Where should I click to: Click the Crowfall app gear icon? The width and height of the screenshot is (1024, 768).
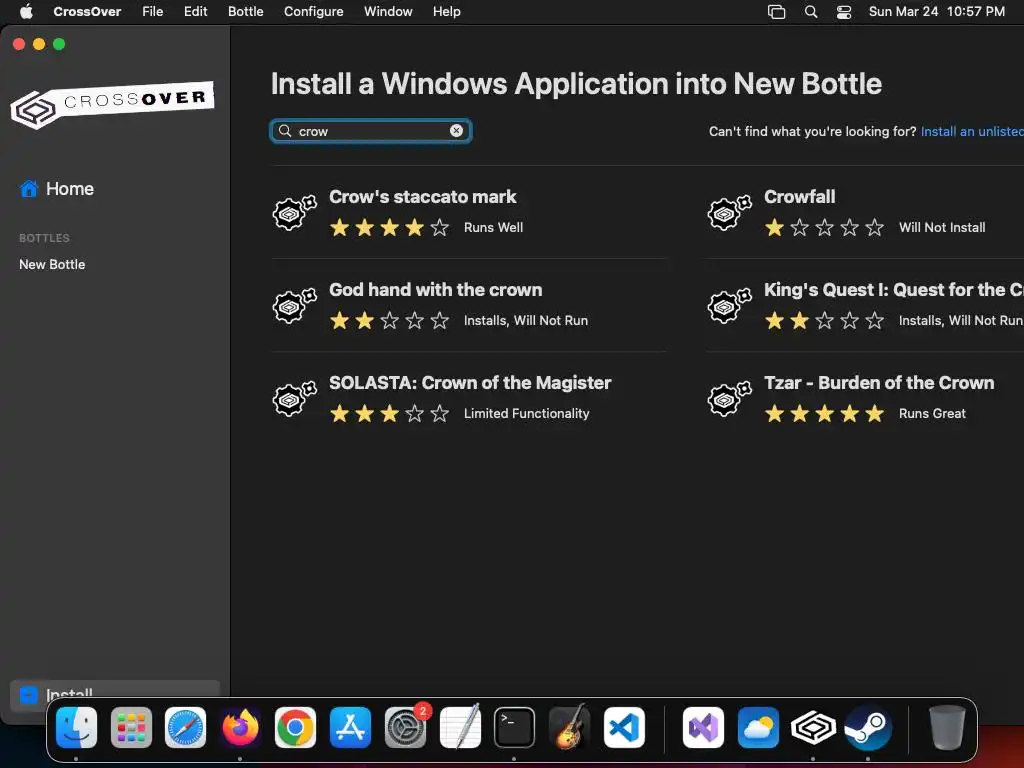click(729, 212)
